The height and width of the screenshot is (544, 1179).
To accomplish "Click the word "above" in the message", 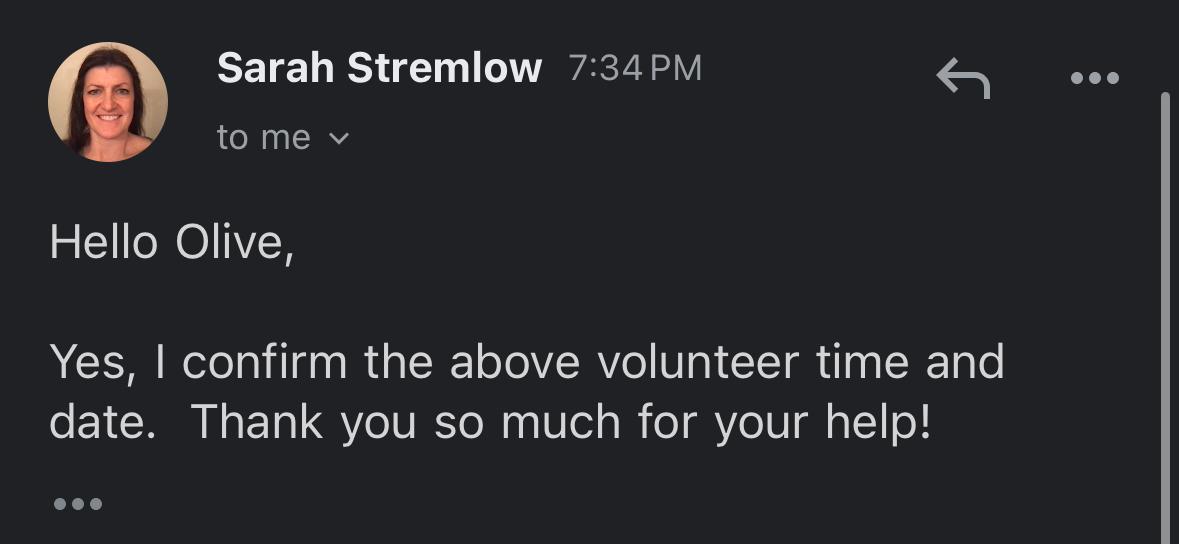I will pyautogui.click(x=514, y=362).
